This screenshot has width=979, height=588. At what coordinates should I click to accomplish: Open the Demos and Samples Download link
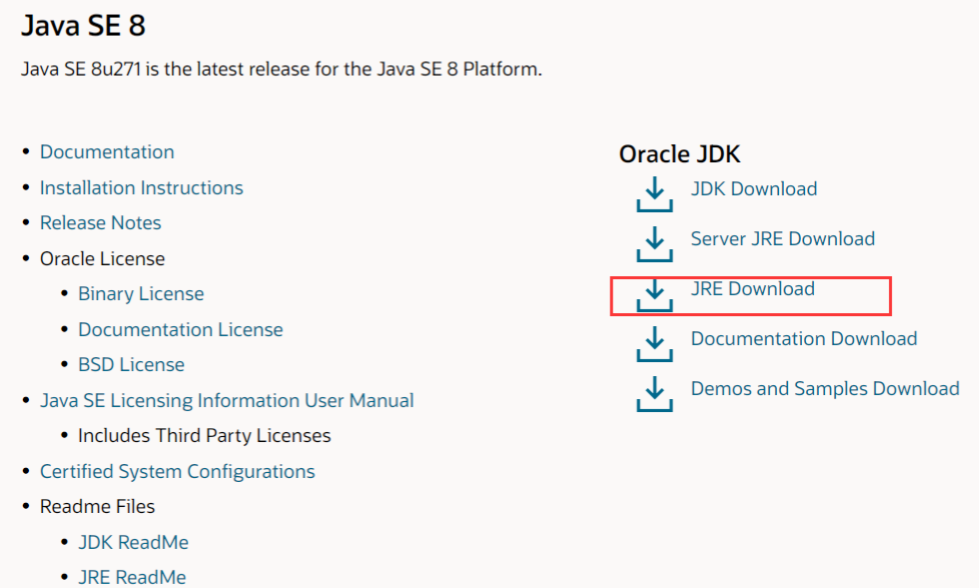[x=825, y=388]
